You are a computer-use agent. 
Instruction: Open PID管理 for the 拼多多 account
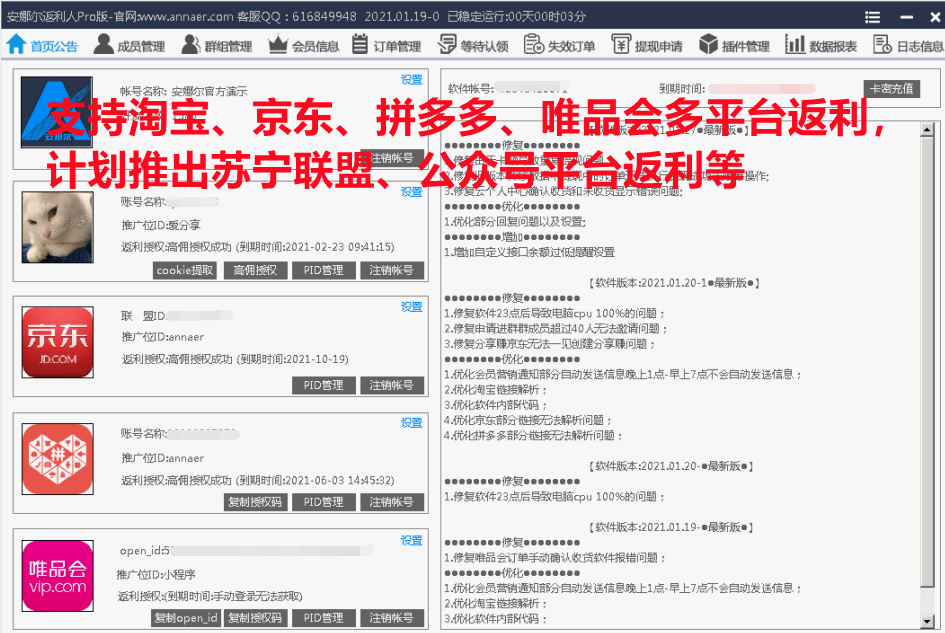pos(324,502)
